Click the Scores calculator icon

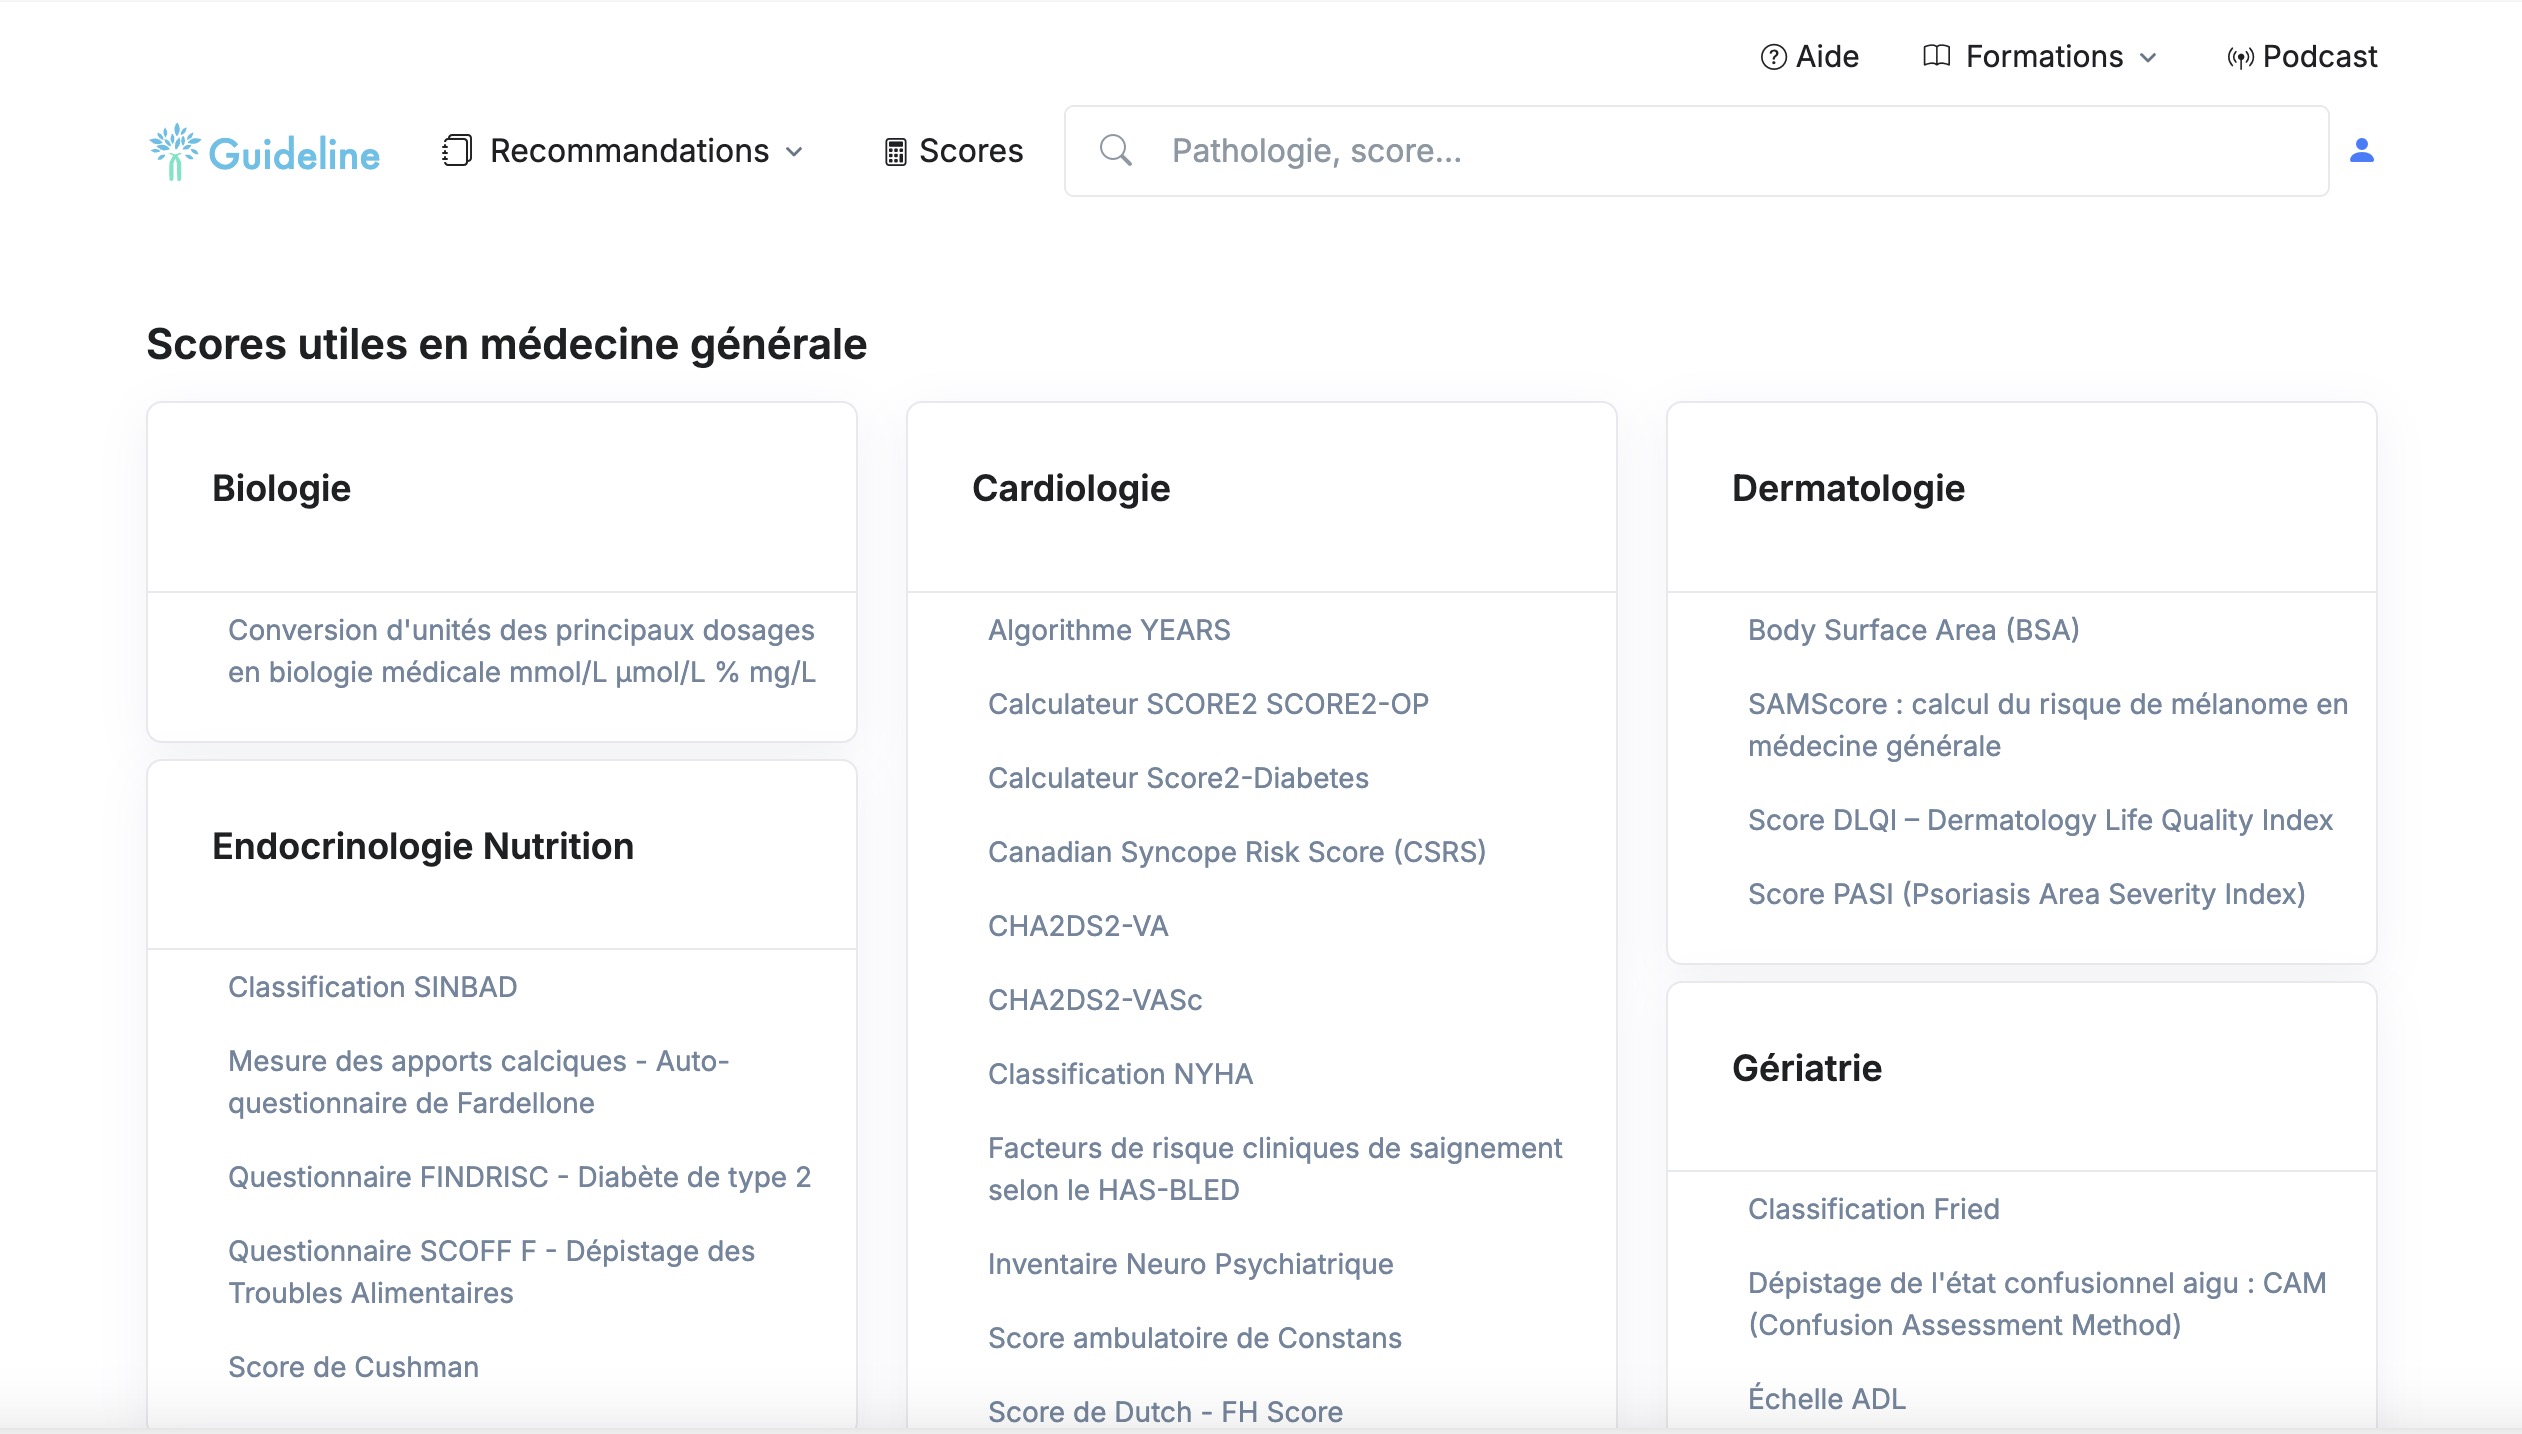click(x=895, y=152)
